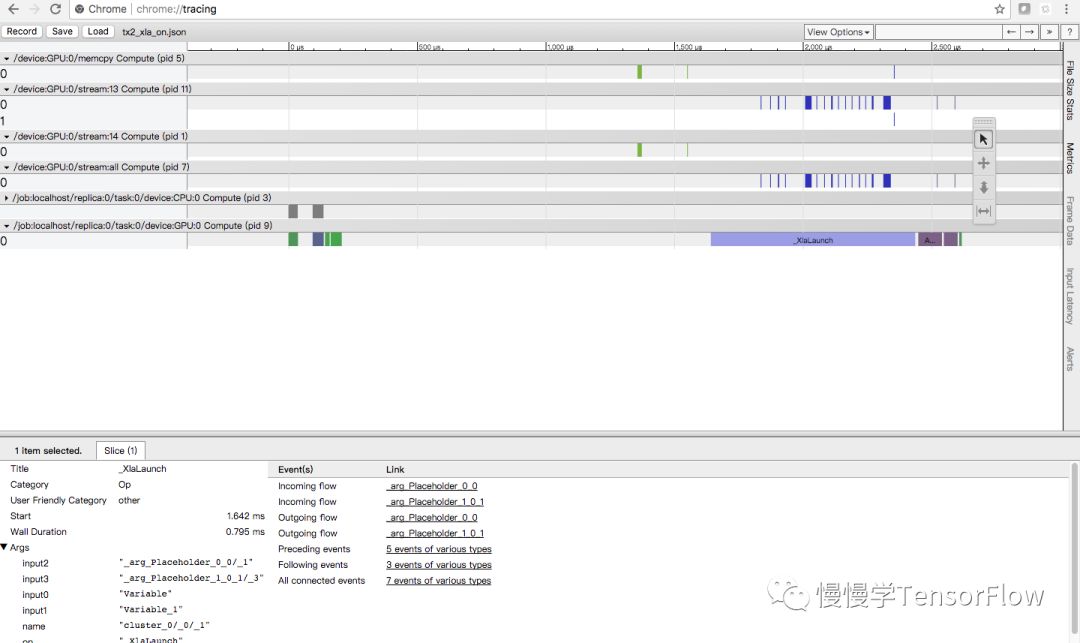
Task: Toggle the side panel with the double chevron
Action: tap(1049, 32)
